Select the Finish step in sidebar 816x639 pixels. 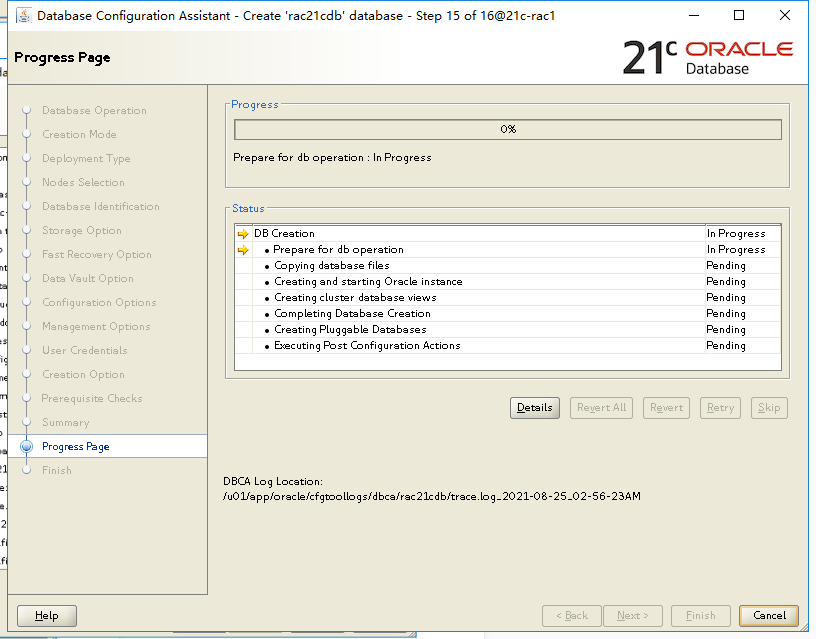57,470
